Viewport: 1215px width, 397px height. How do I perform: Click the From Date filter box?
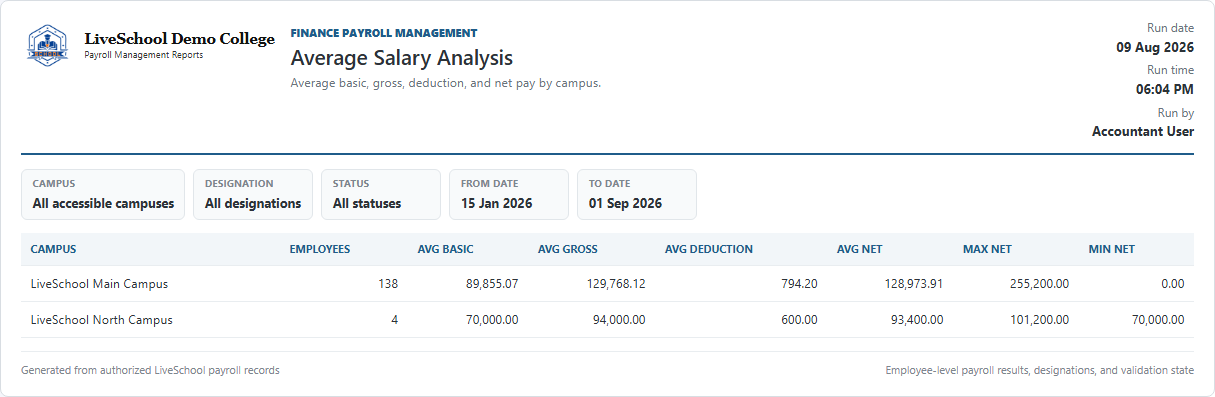pyautogui.click(x=509, y=195)
